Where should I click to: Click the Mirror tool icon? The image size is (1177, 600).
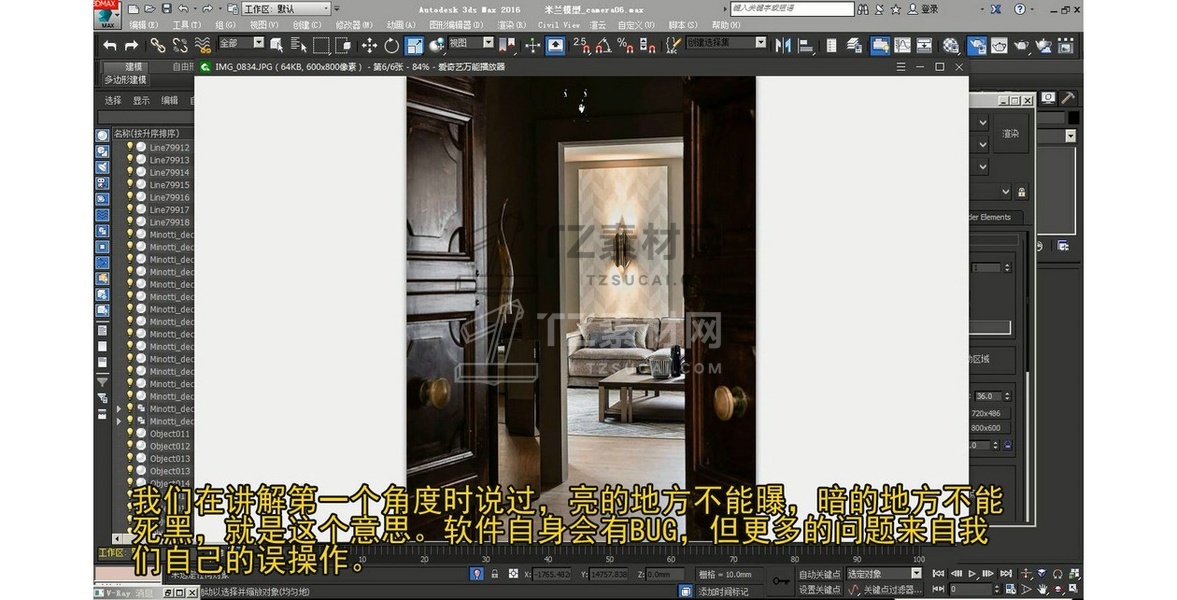point(783,46)
